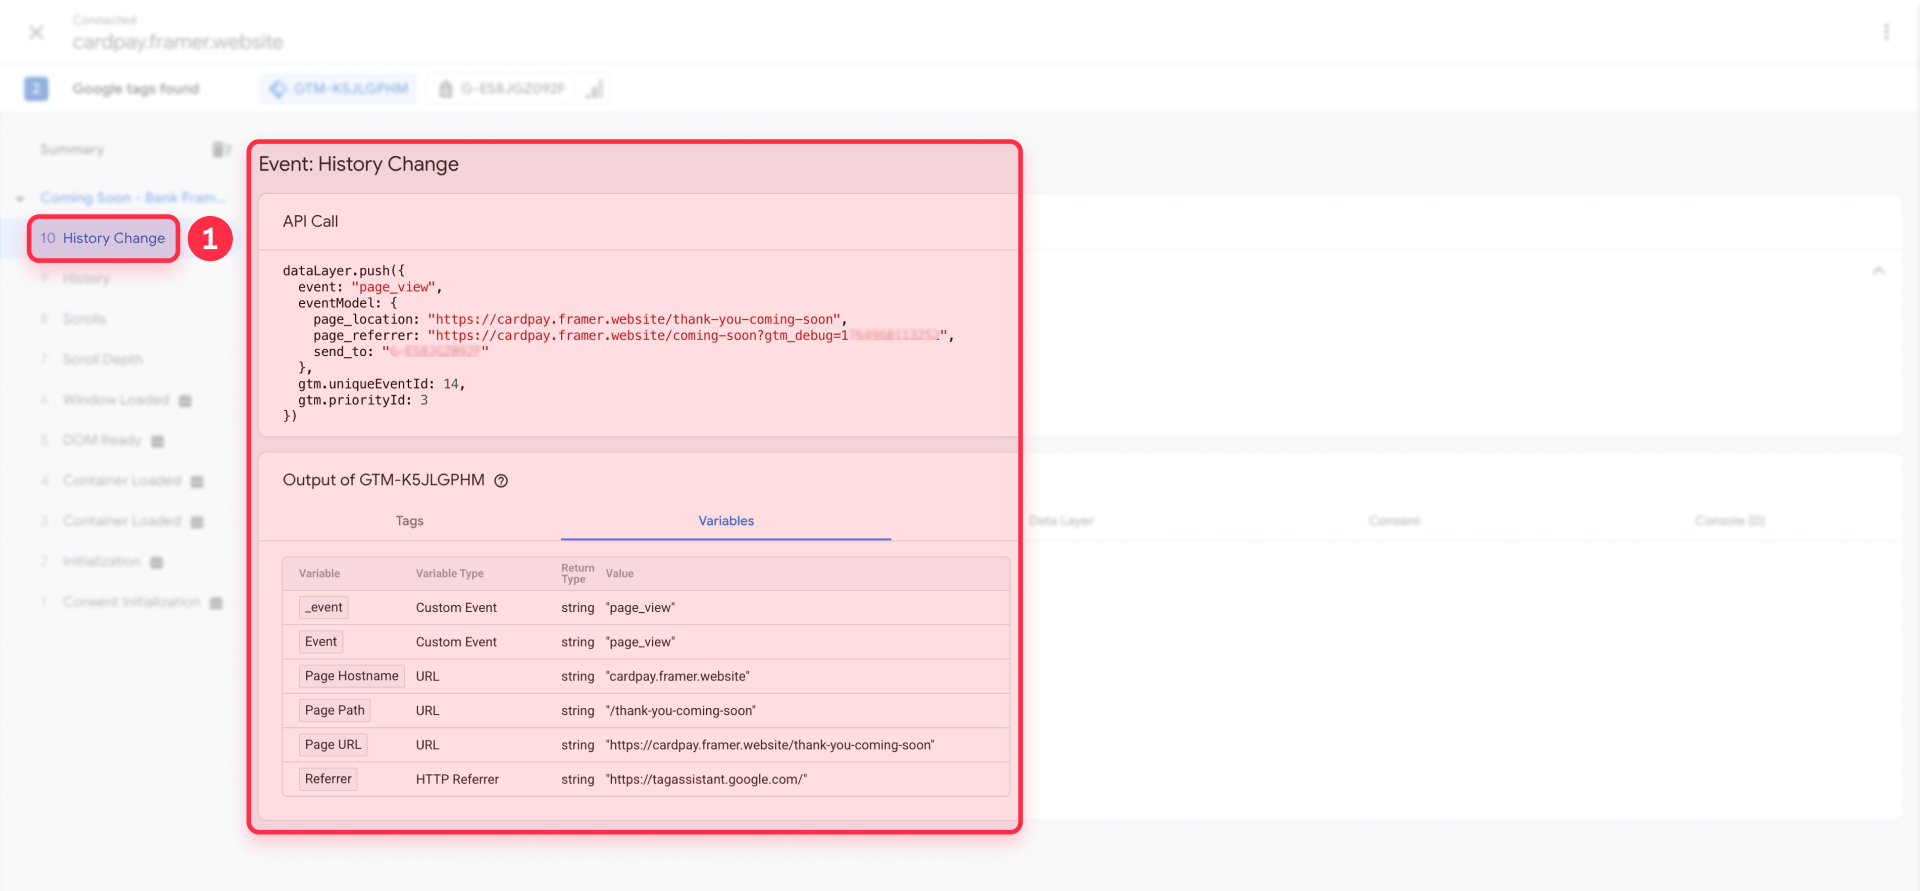Click the page_referrer URL in API call
1920x891 pixels.
[687, 336]
